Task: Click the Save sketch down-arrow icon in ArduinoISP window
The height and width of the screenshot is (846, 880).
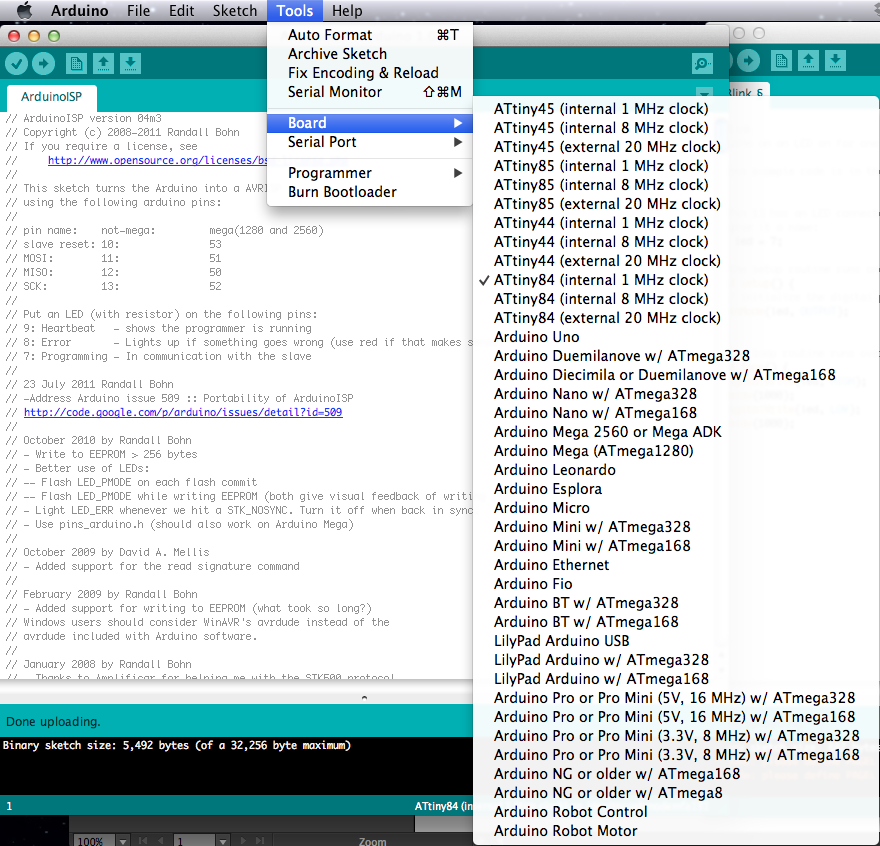Action: 130,63
